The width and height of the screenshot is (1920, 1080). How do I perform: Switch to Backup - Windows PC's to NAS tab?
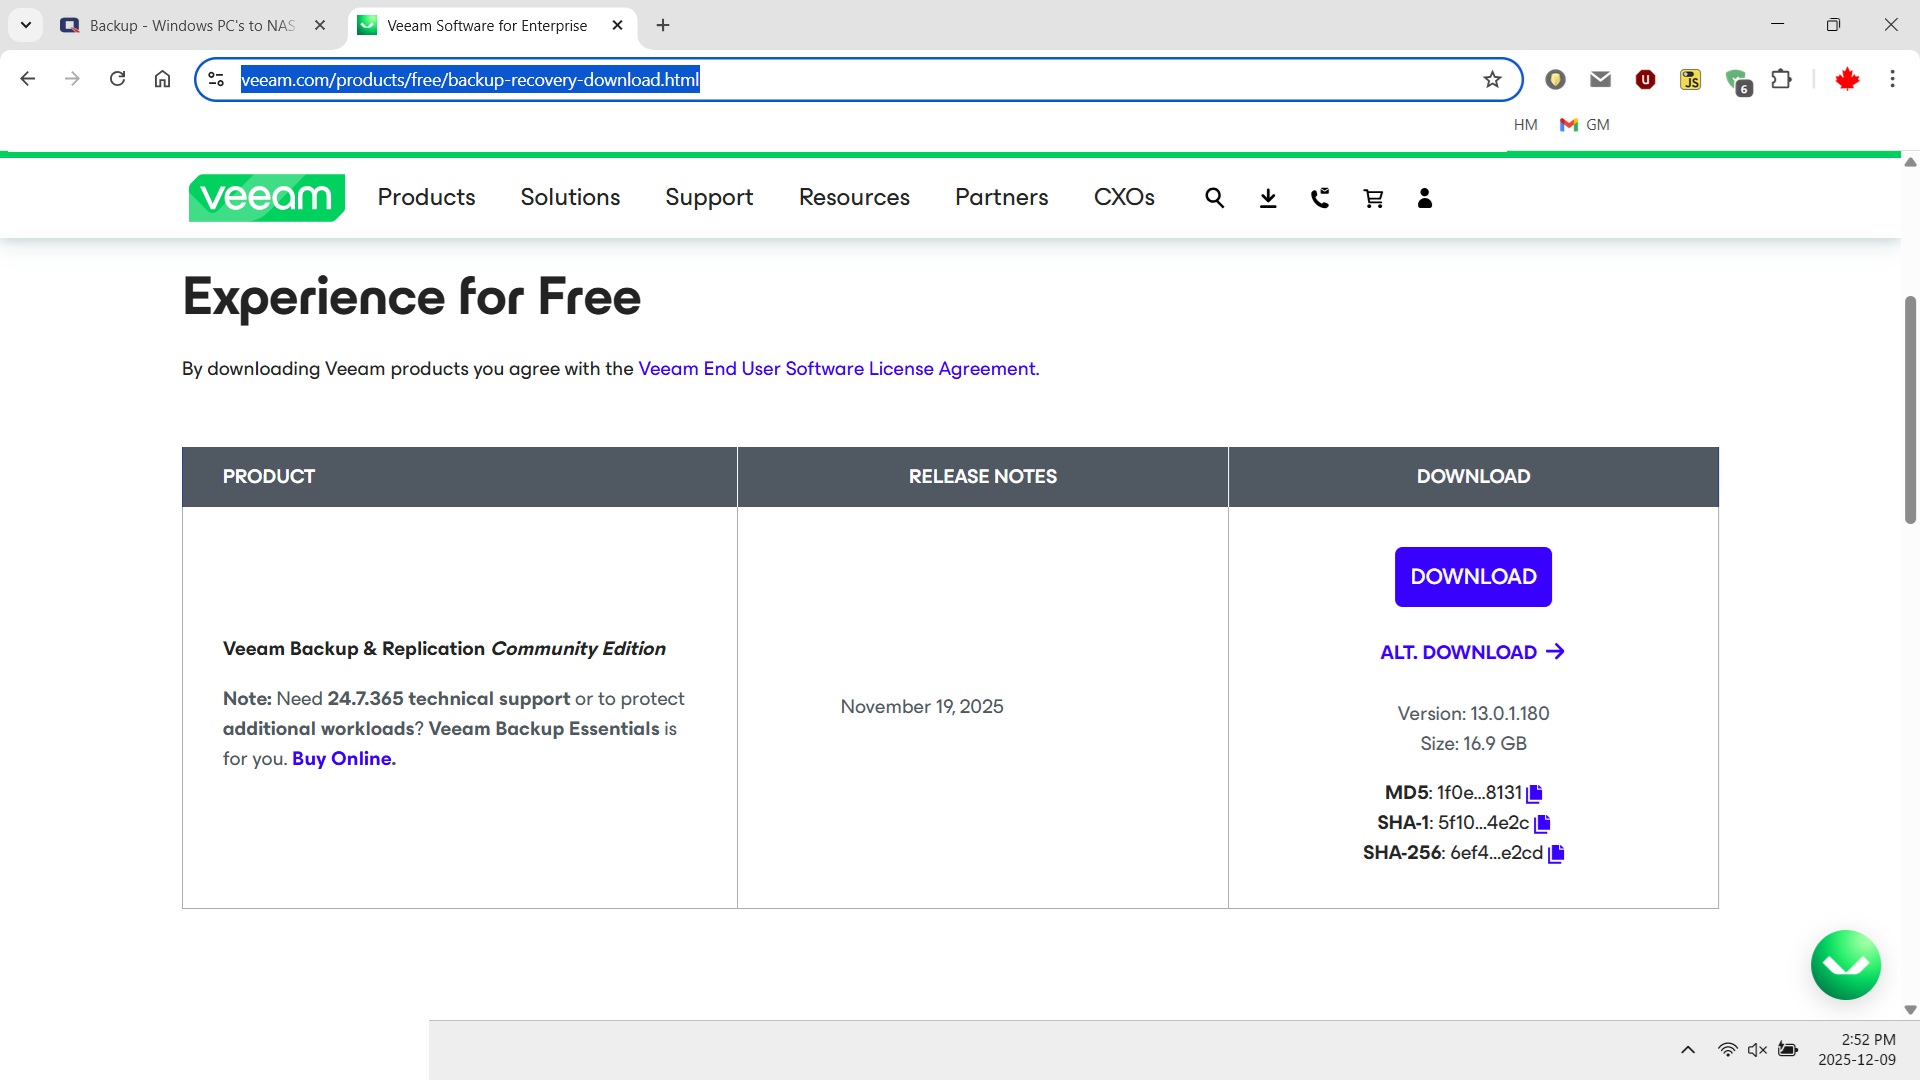[190, 26]
